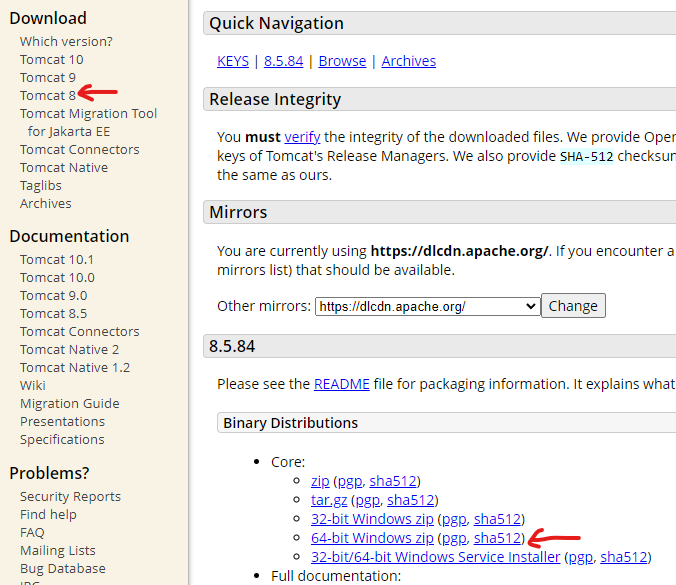The image size is (676, 585).
Task: Open the KEYS link
Action: click(233, 61)
